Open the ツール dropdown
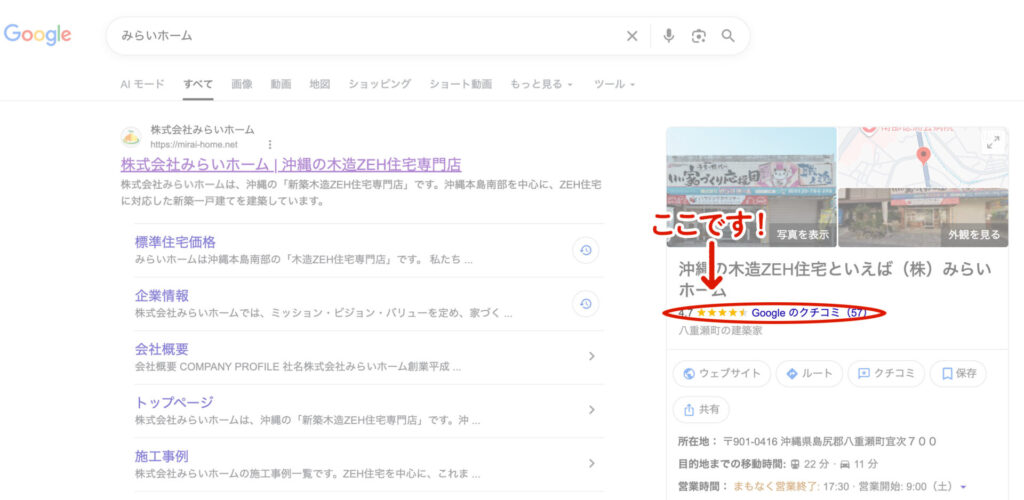1024x500 pixels. point(614,84)
